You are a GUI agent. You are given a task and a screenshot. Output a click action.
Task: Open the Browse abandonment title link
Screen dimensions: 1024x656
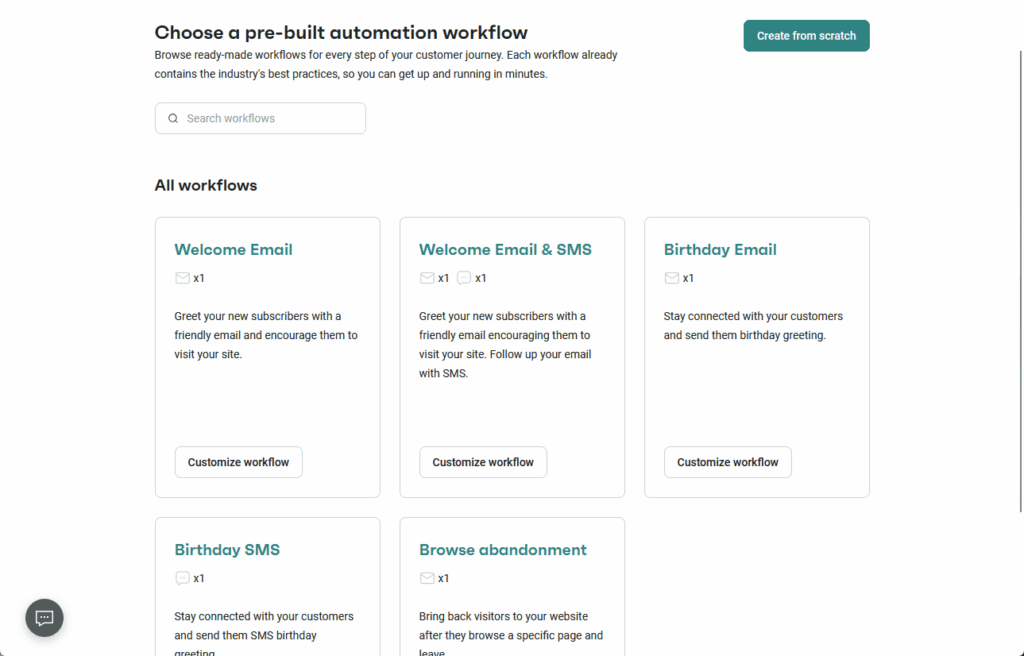[503, 549]
